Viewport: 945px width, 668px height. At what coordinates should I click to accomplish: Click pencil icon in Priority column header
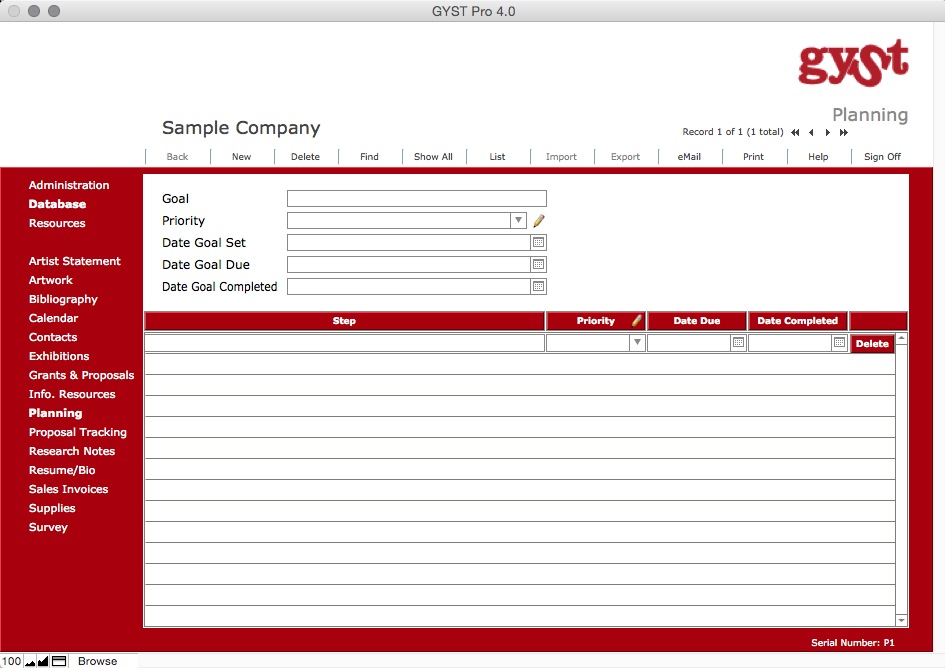[x=636, y=321]
